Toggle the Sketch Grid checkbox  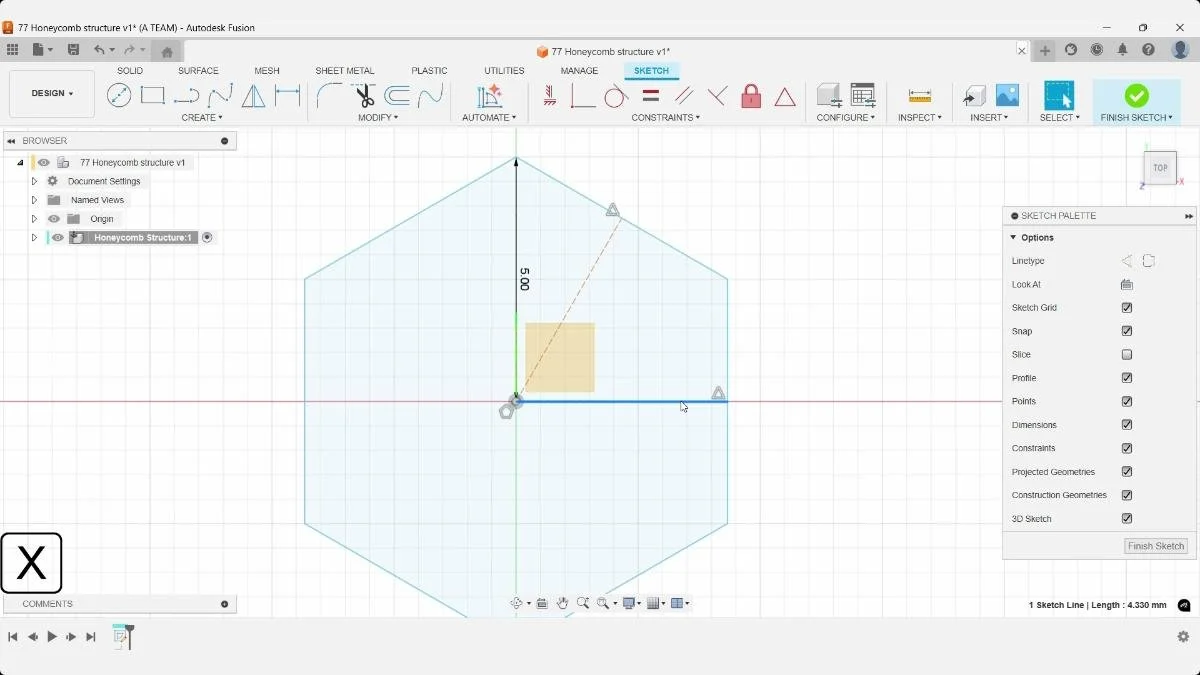1127,308
